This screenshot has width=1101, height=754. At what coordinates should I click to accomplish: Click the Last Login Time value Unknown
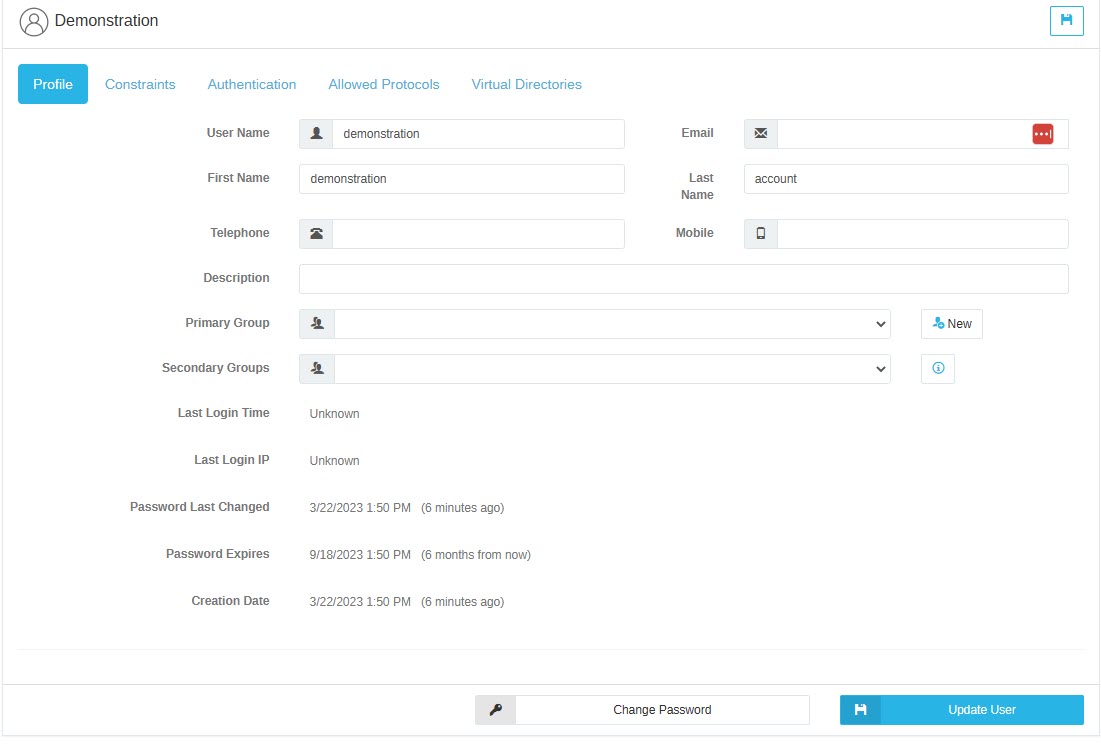(334, 414)
